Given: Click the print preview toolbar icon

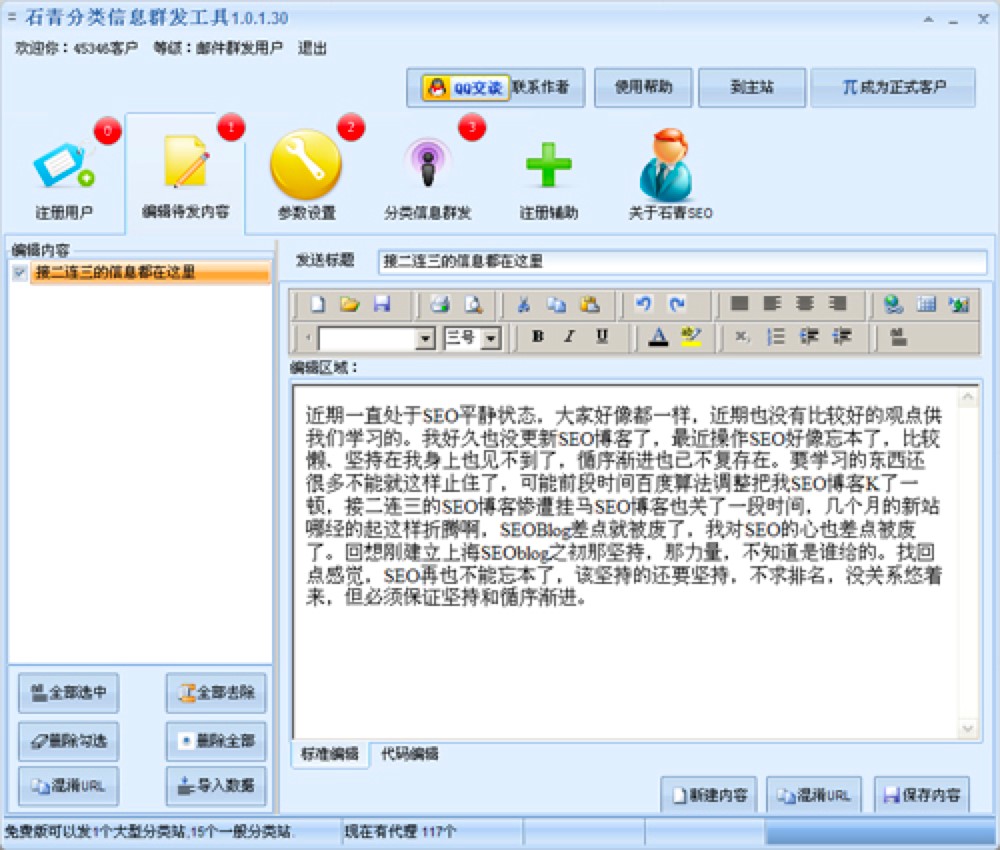Looking at the screenshot, I should coord(473,304).
